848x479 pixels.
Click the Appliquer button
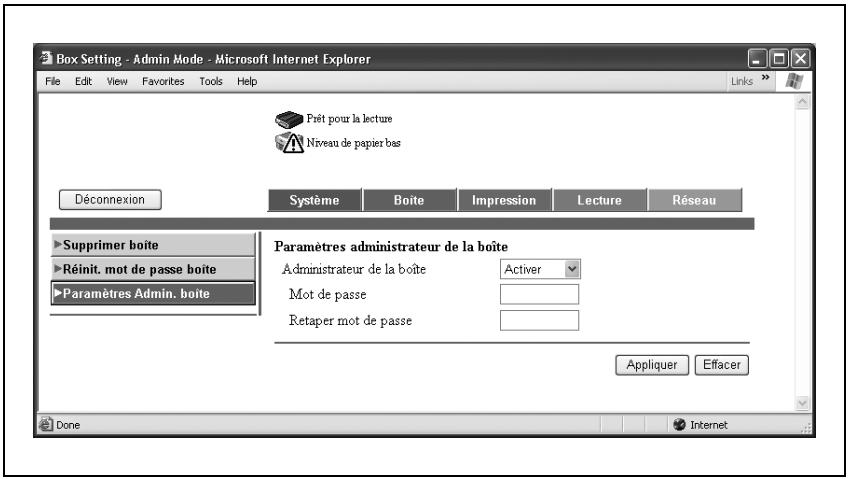652,365
